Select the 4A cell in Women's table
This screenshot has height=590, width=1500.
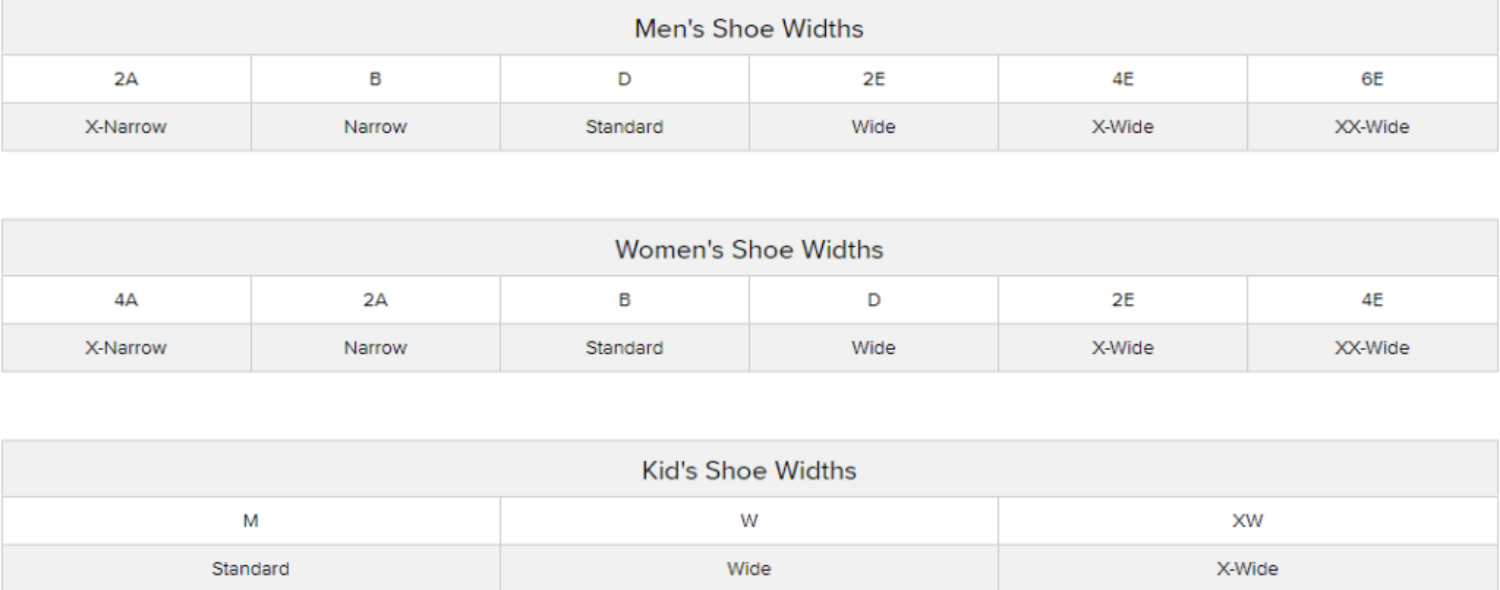(x=126, y=300)
